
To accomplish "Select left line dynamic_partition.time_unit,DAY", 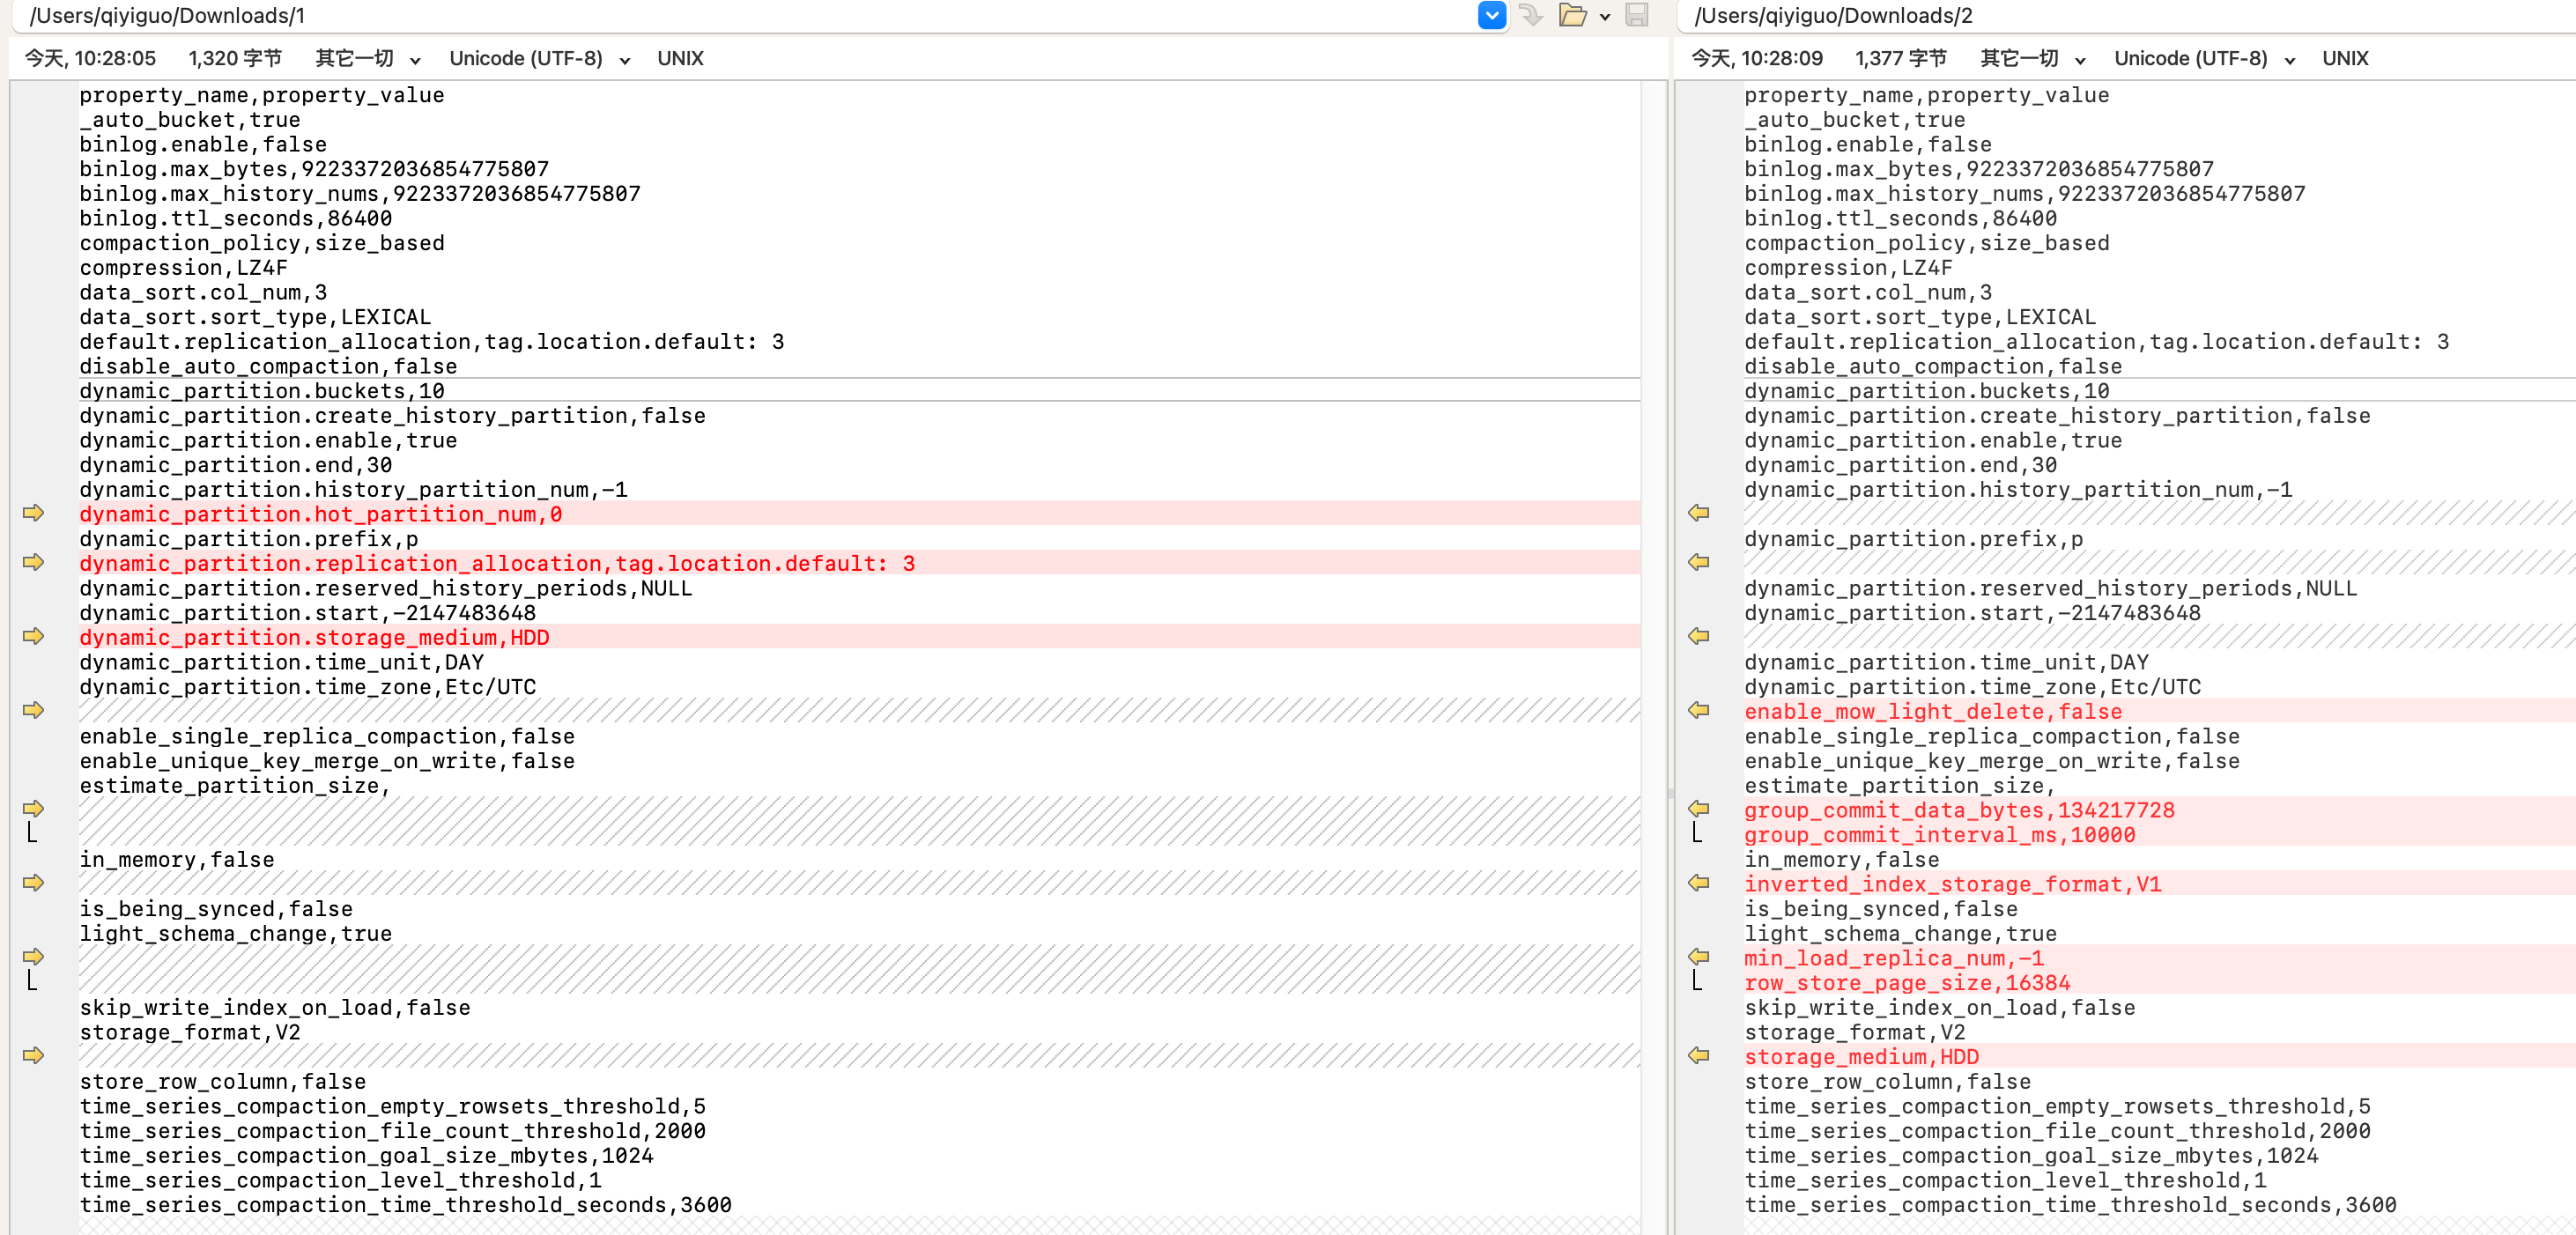I will coord(282,662).
